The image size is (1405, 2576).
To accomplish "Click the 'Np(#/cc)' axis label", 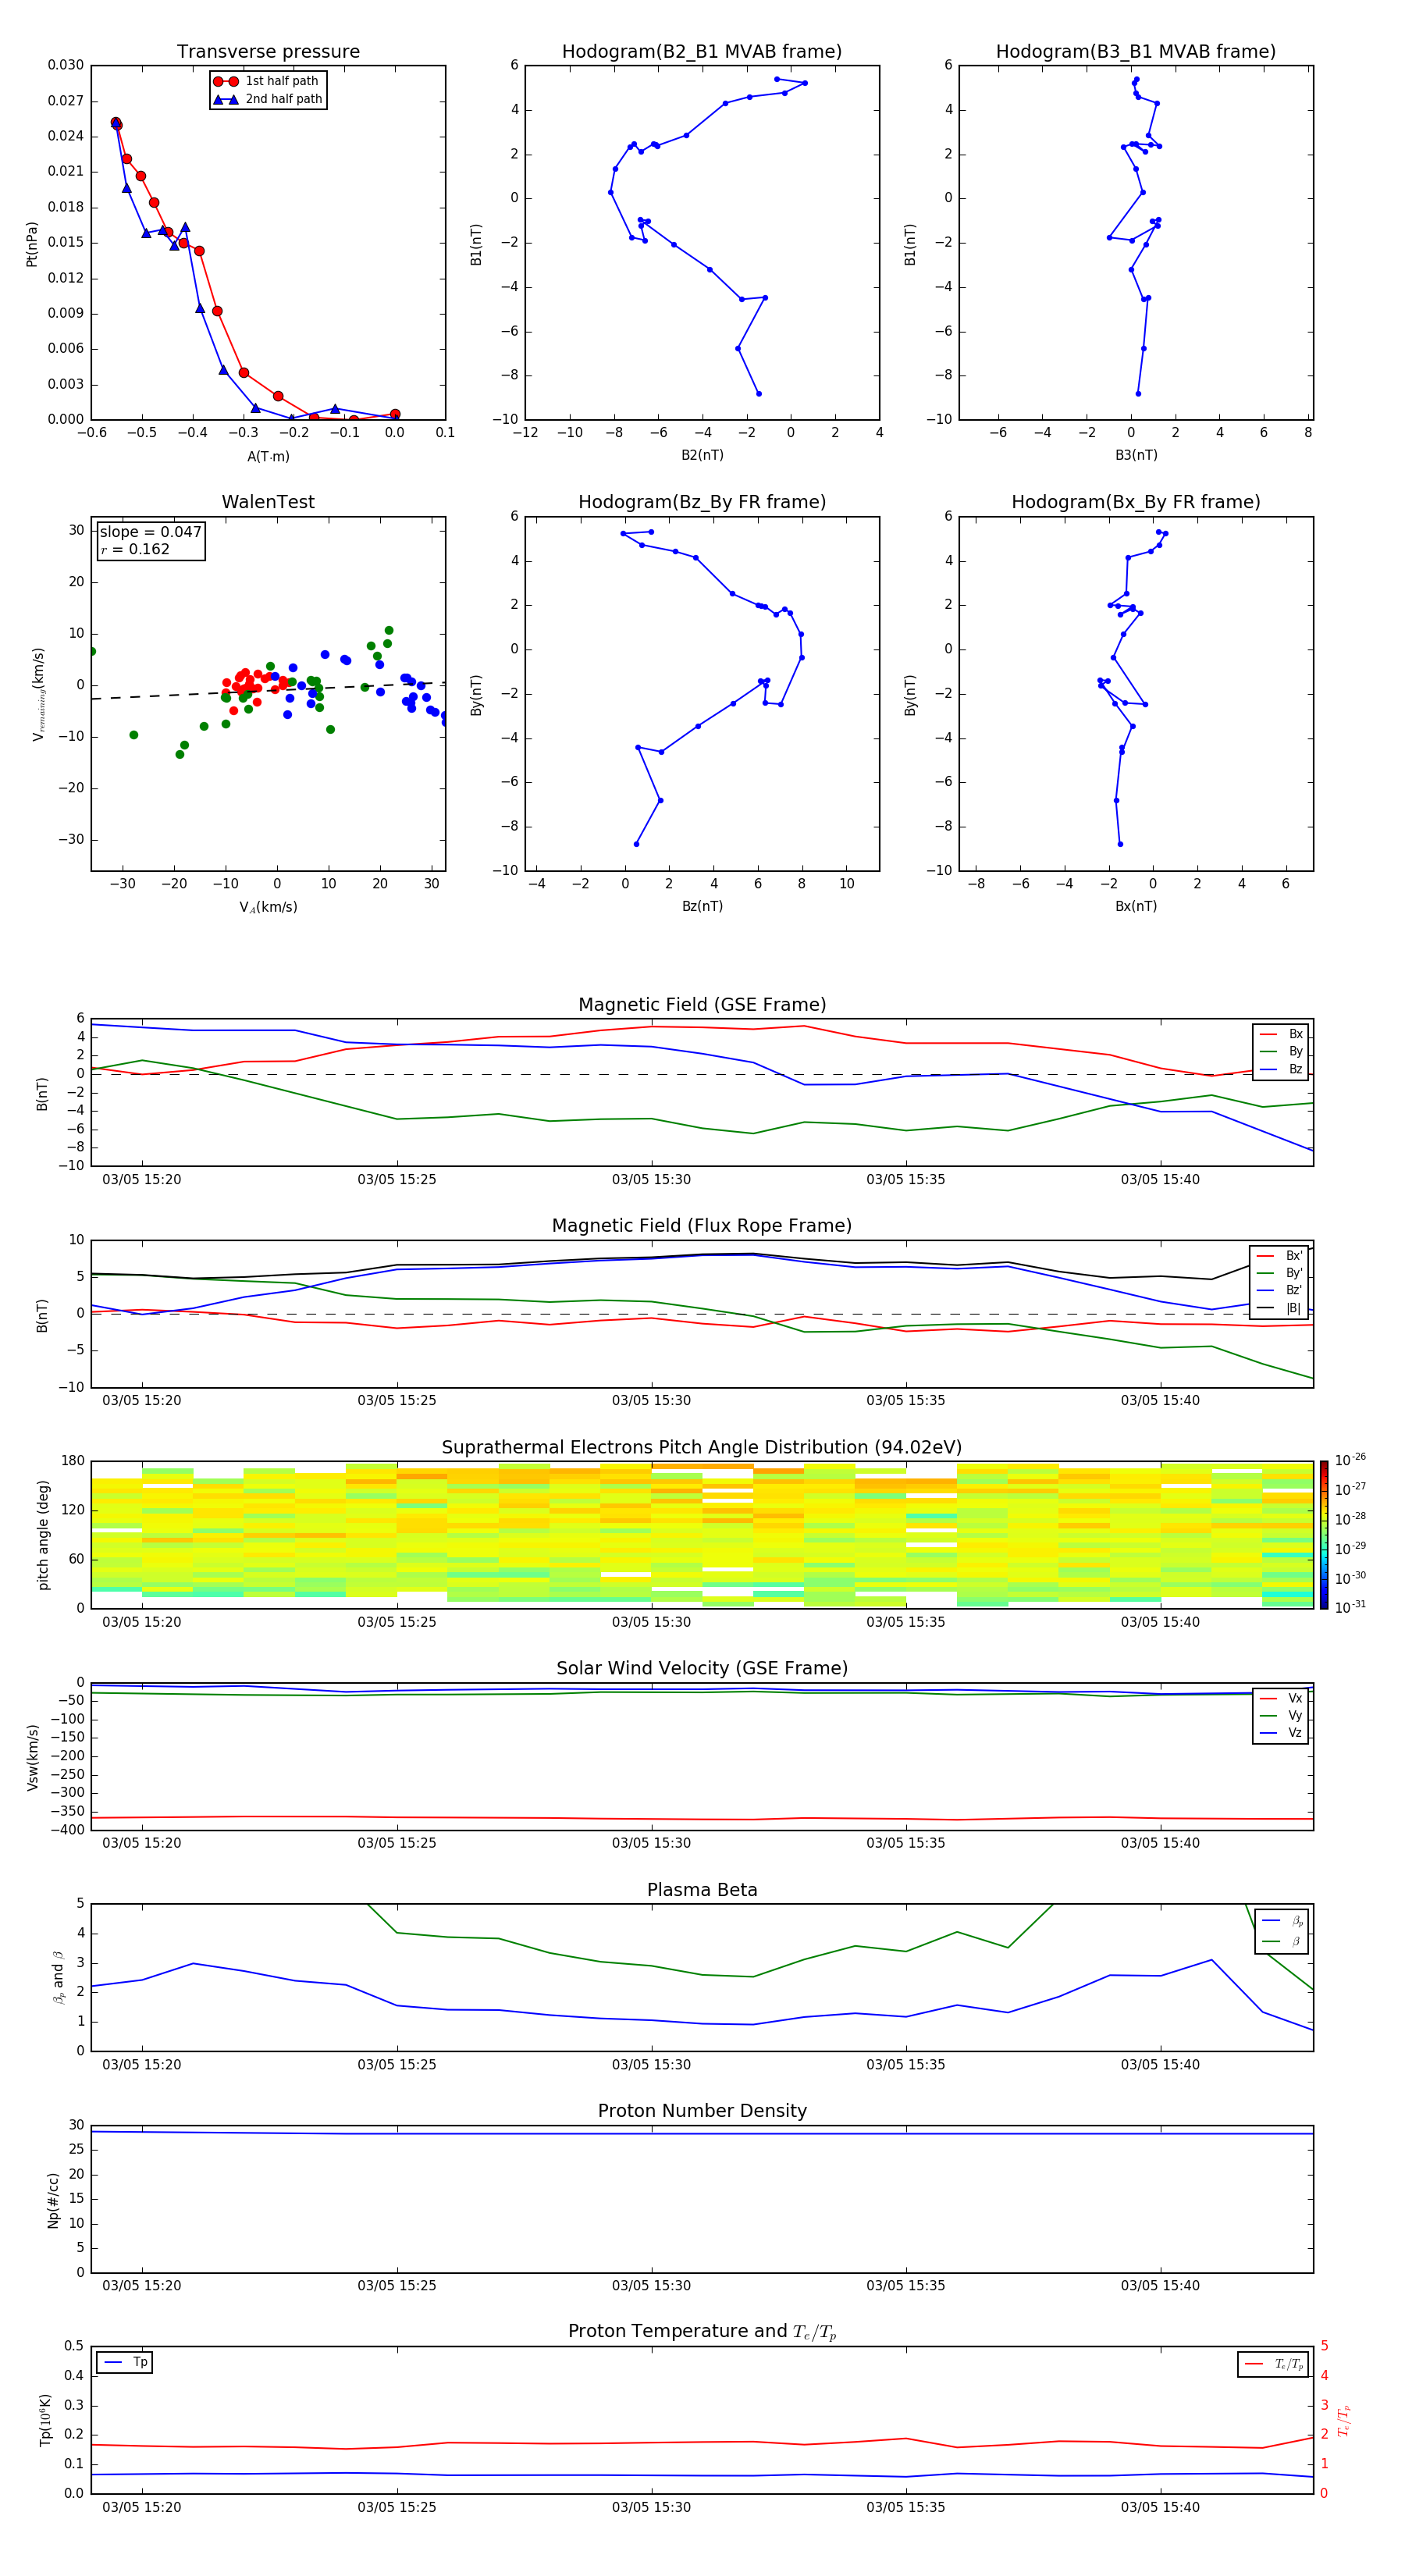I will tap(53, 2200).
